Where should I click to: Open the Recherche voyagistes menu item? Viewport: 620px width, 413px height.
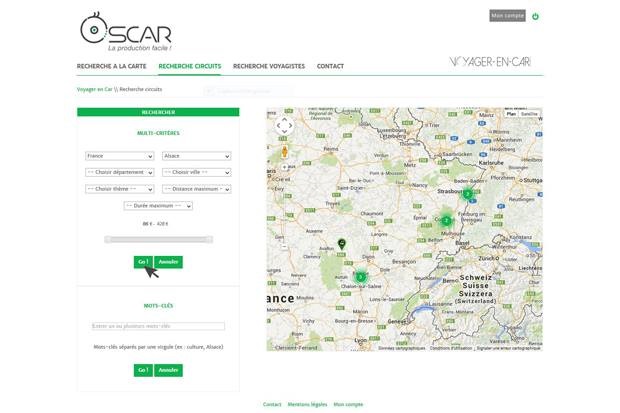(269, 66)
